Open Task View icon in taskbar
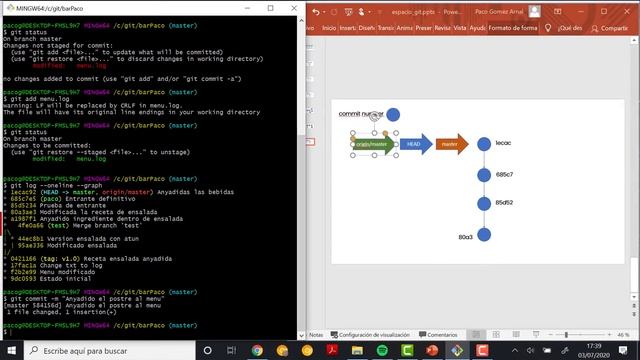640x360 pixels. (x=231, y=351)
